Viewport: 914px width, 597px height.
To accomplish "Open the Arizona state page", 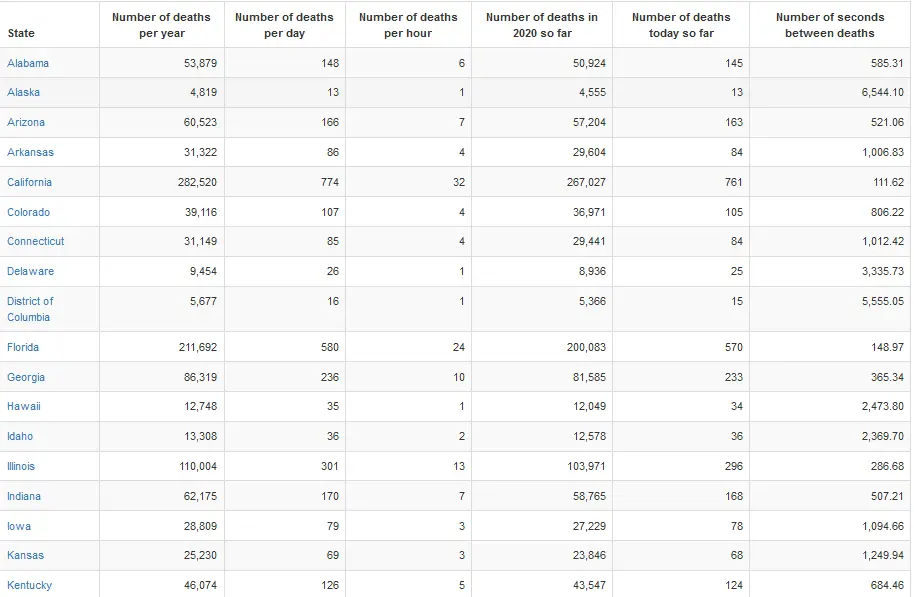I will click(x=26, y=122).
